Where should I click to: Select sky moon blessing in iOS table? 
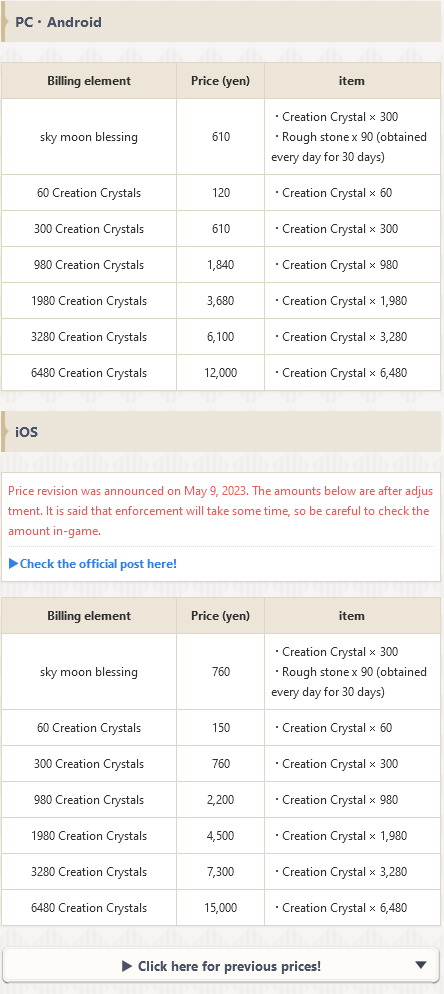point(89,672)
